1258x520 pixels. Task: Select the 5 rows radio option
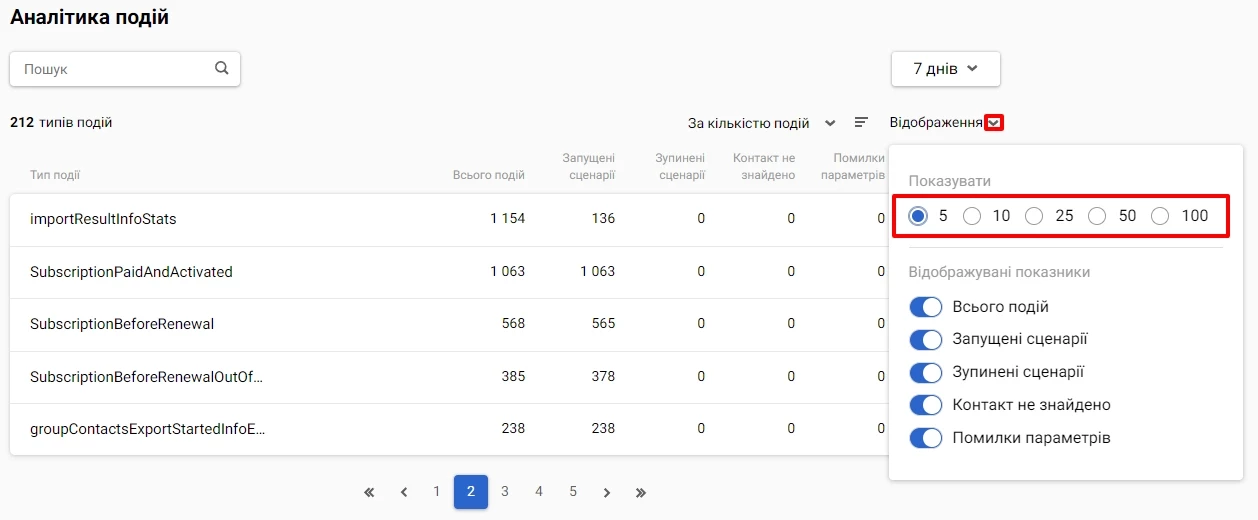click(919, 216)
